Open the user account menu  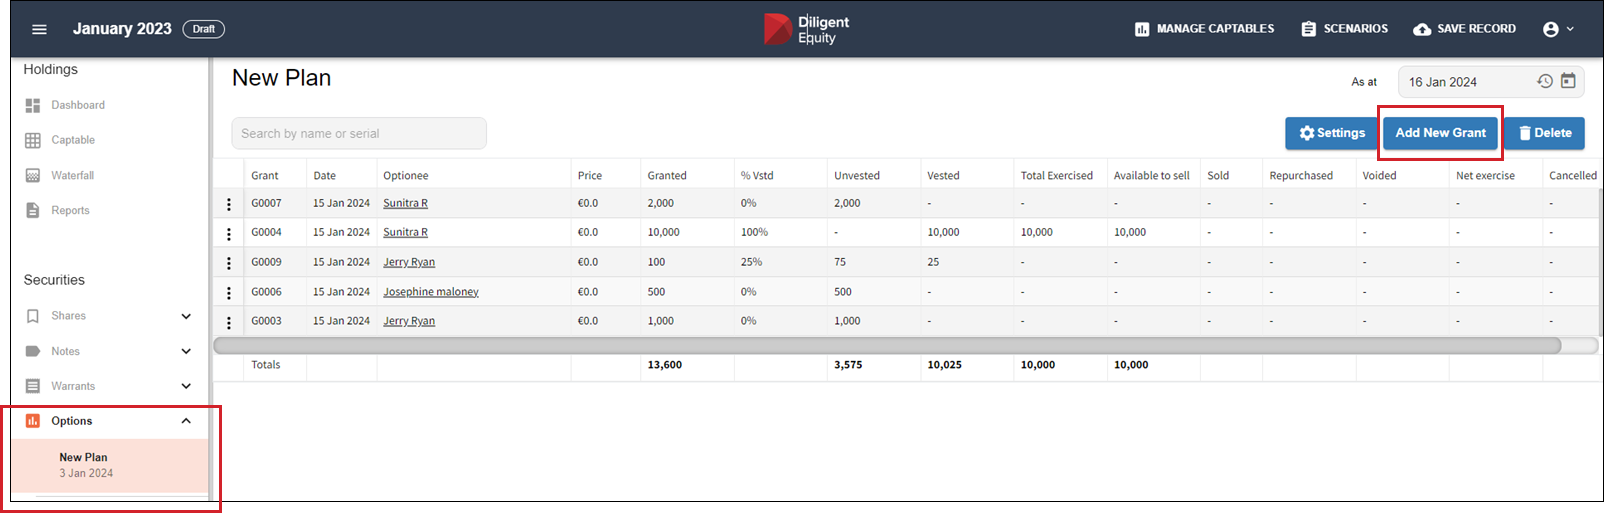[1558, 29]
